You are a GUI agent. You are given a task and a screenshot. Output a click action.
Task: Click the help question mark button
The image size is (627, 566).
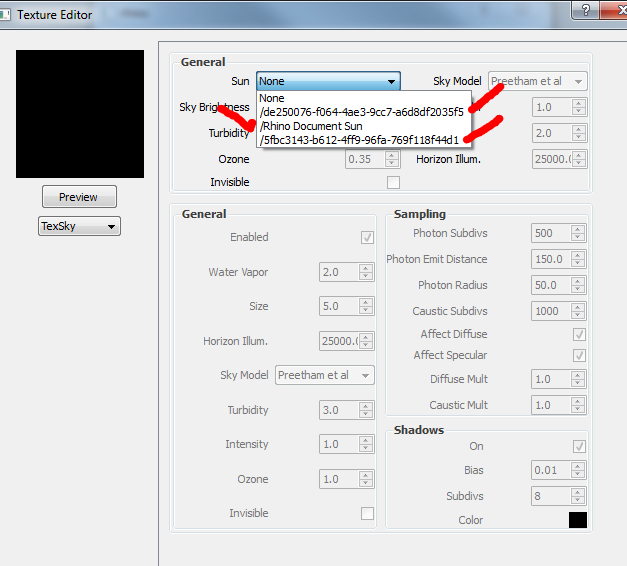585,10
